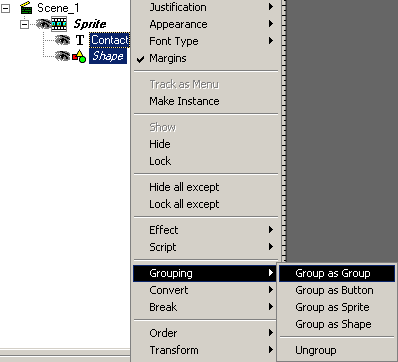Hide the Contact text via eye icon
The width and height of the screenshot is (398, 362).
62,40
